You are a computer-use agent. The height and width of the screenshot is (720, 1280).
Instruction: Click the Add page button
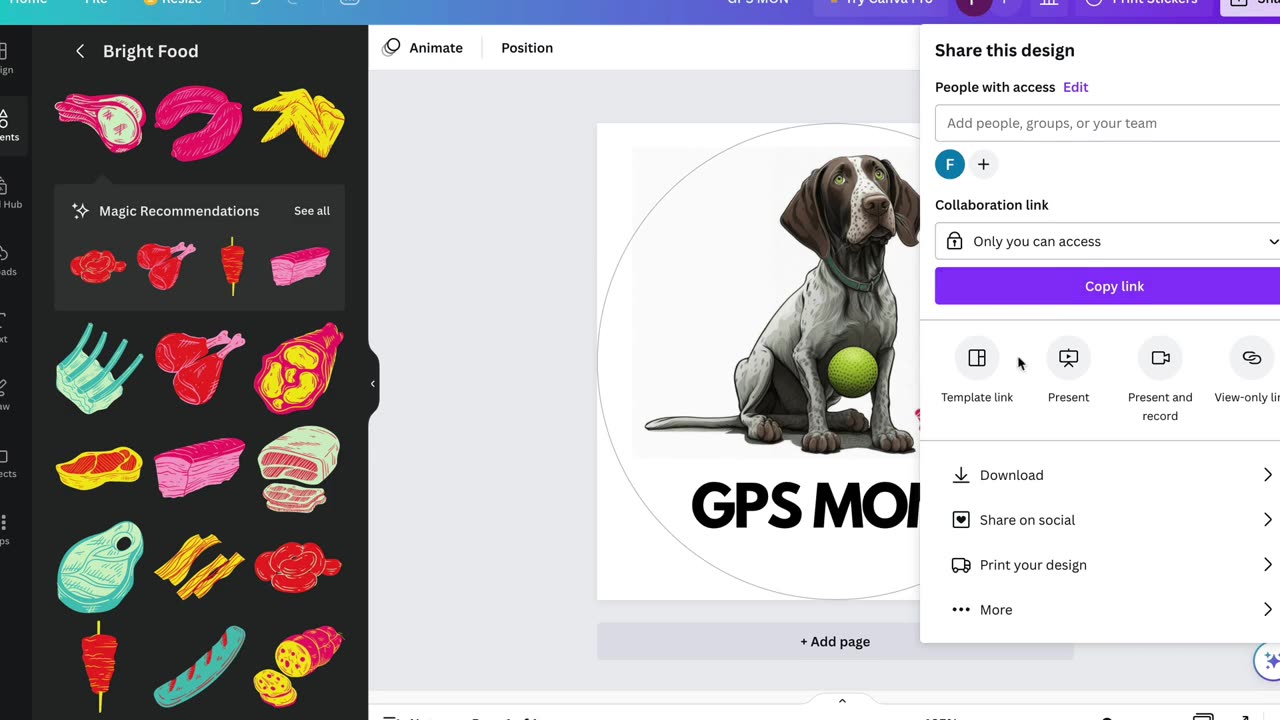coord(835,642)
